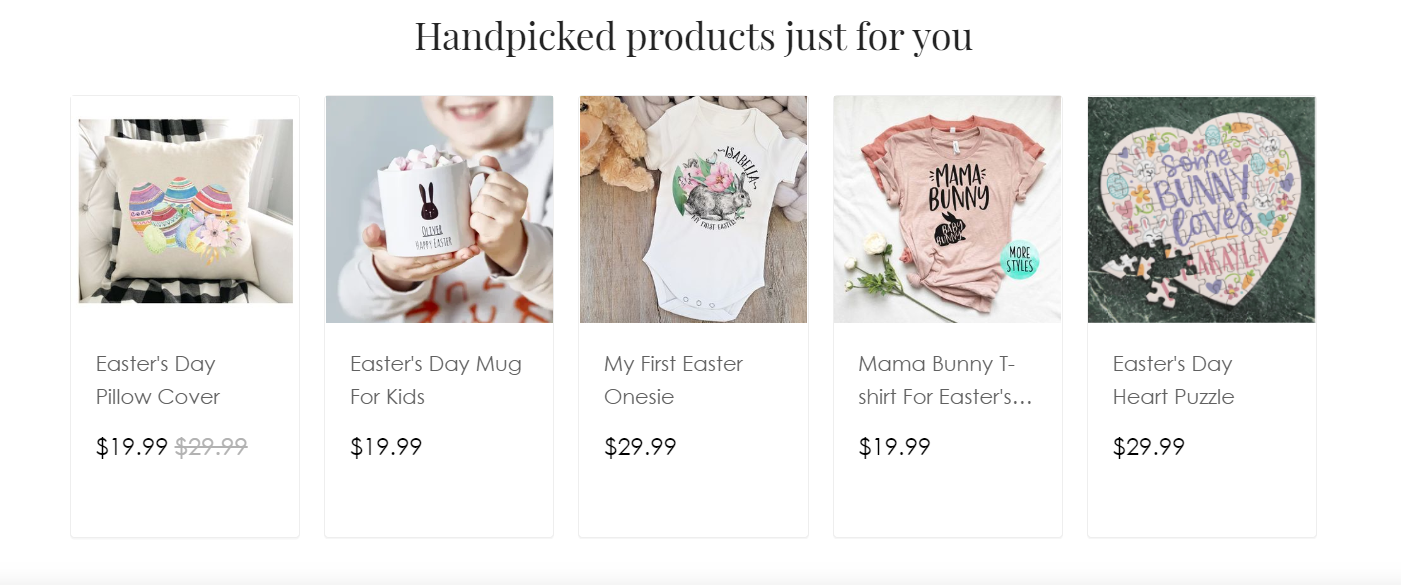Click the $19.99 Mama Bunny shirt price
Image resolution: width=1401 pixels, height=585 pixels.
pos(894,447)
